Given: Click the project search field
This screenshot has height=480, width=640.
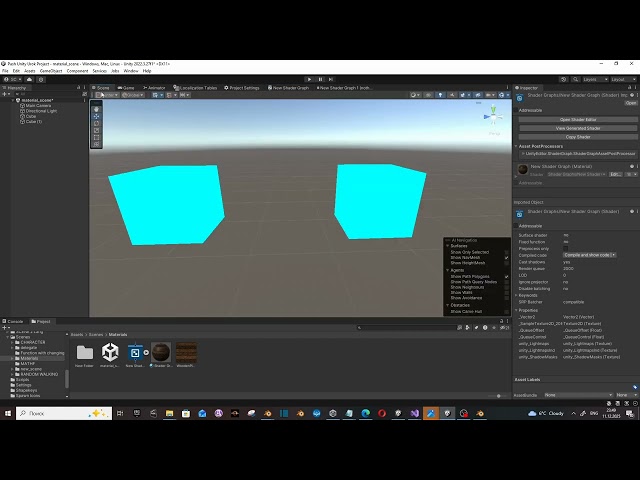Looking at the screenshot, I should 407,327.
